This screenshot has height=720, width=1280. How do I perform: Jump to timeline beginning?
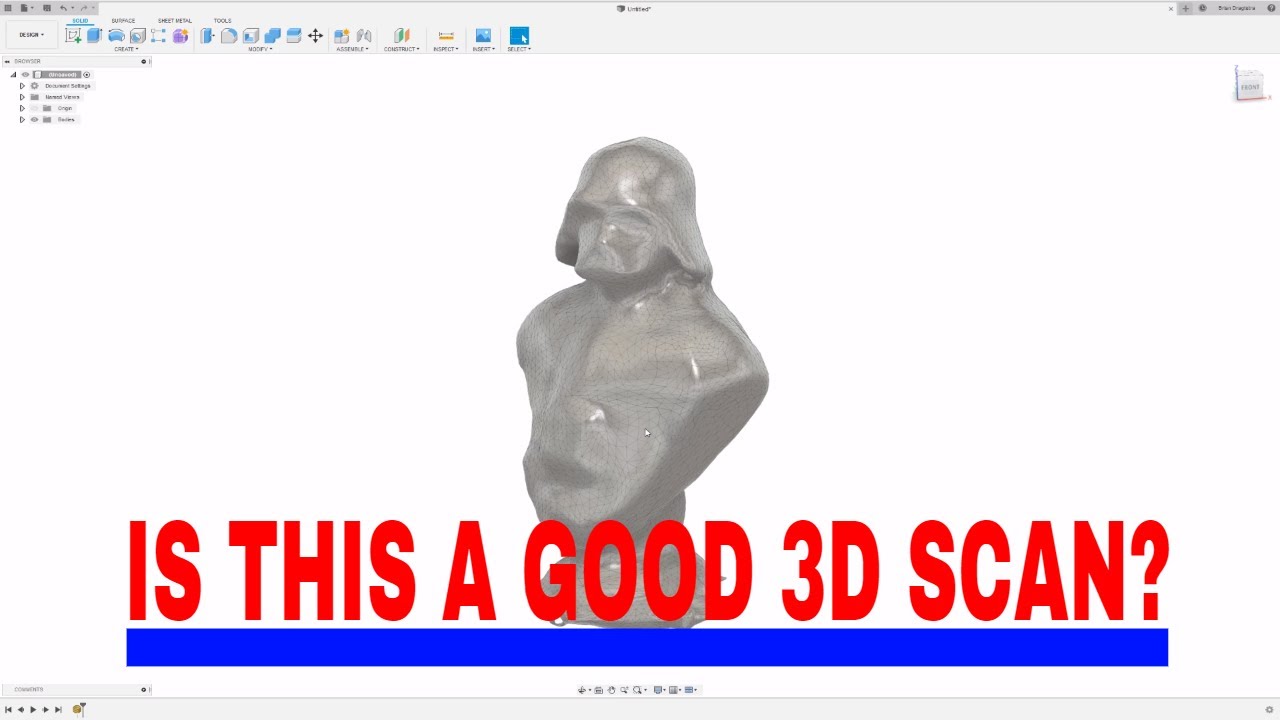[x=8, y=709]
